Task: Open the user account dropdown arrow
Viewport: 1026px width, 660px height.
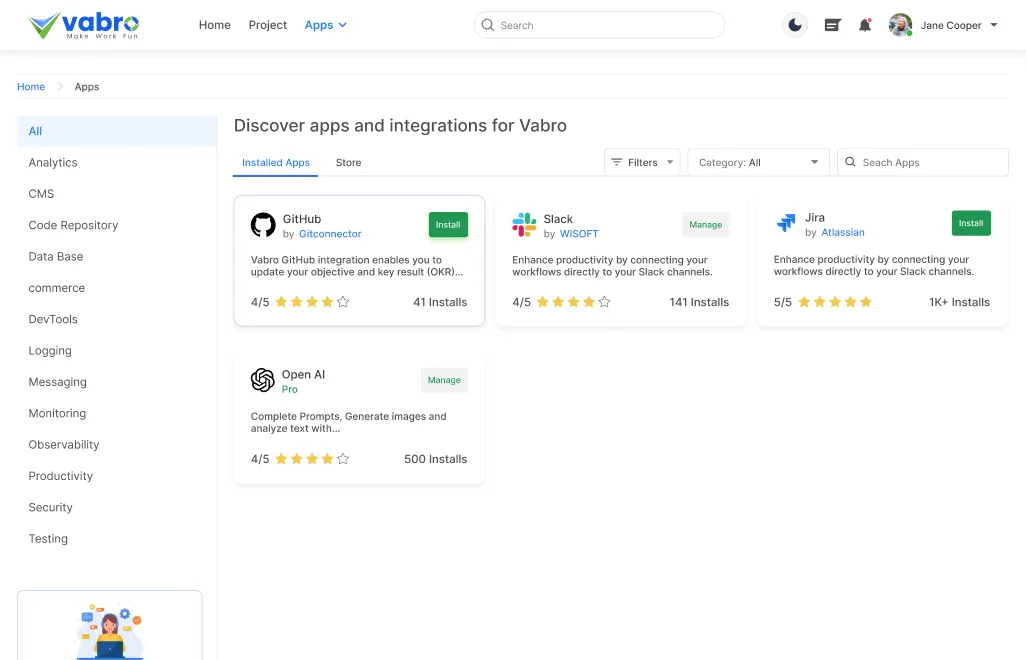Action: pyautogui.click(x=993, y=25)
